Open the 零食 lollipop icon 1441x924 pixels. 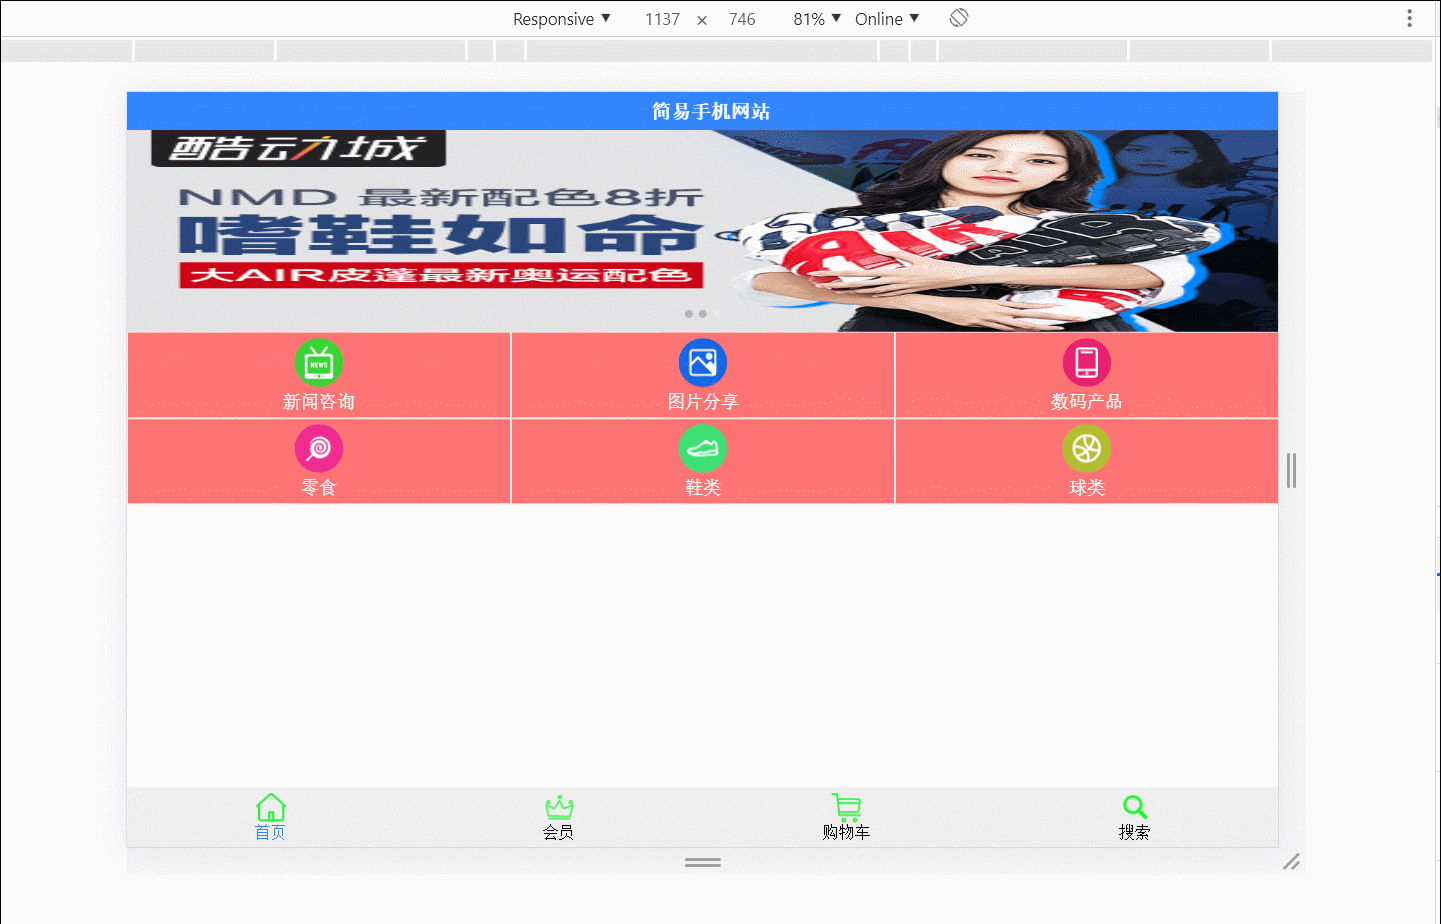coord(319,449)
